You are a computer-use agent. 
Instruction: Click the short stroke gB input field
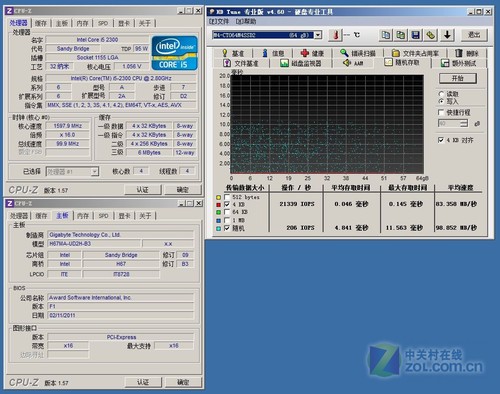[449, 124]
